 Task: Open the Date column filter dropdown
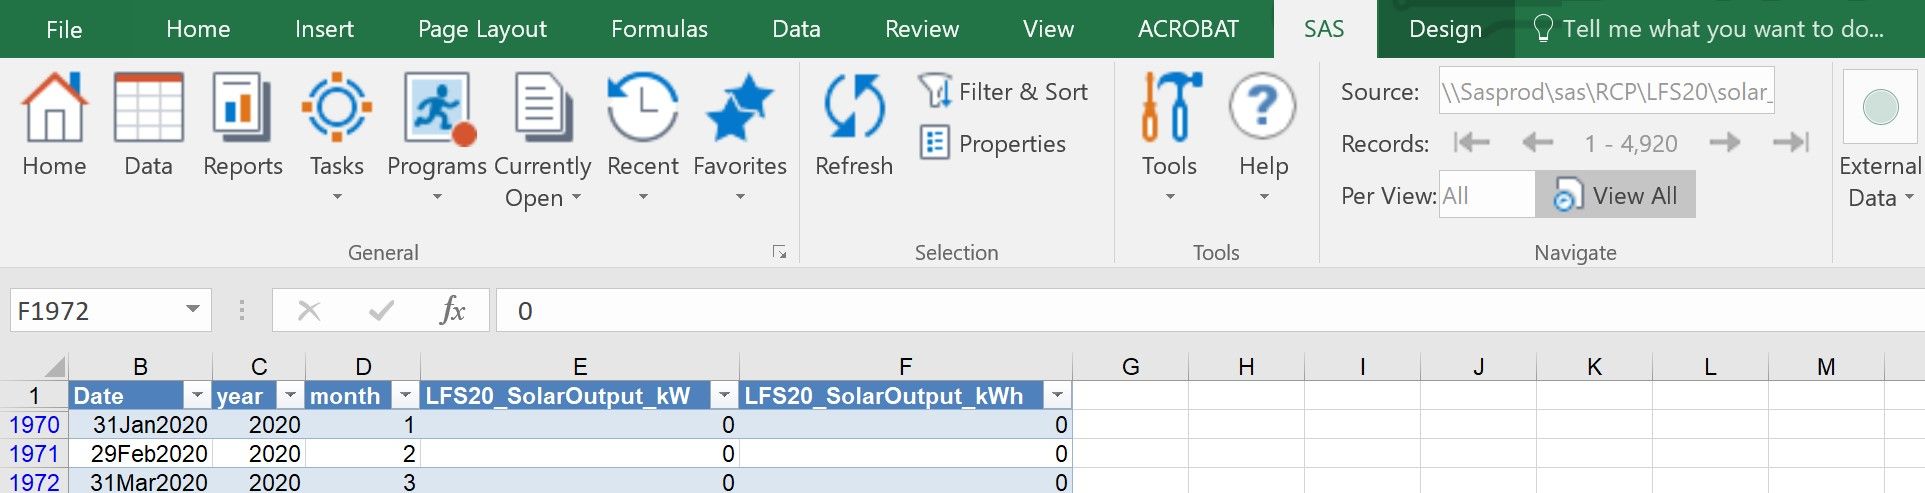[x=198, y=396]
